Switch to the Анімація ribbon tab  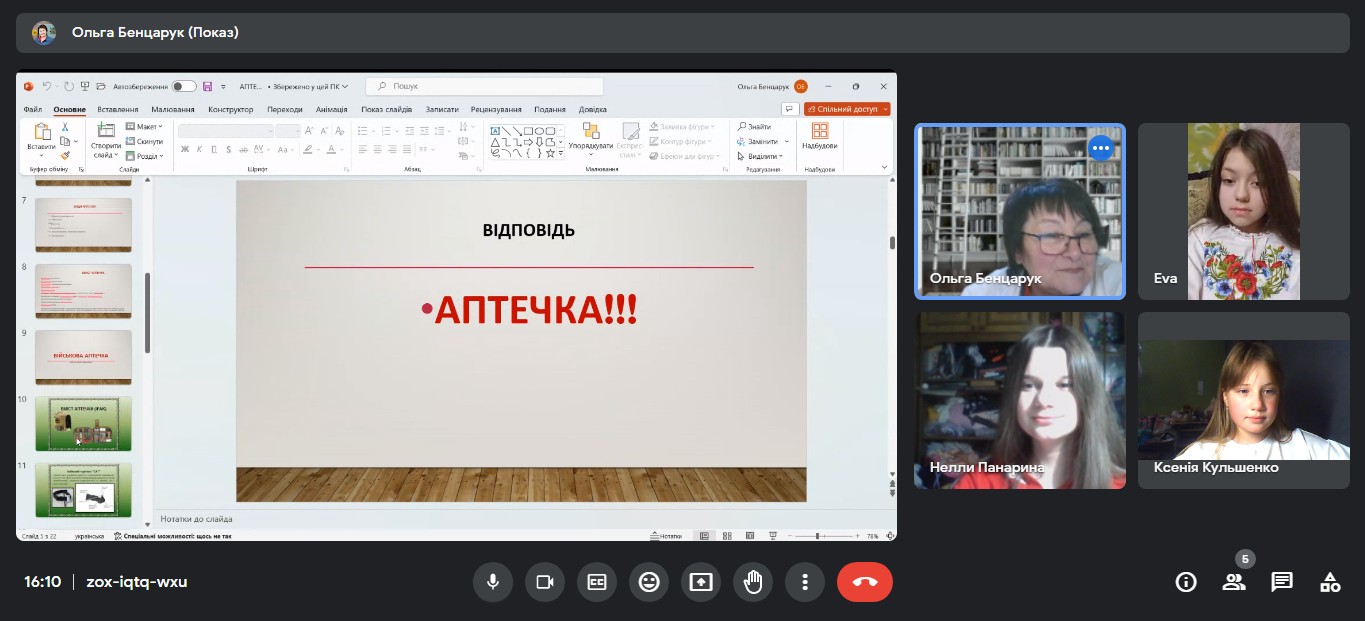point(331,109)
